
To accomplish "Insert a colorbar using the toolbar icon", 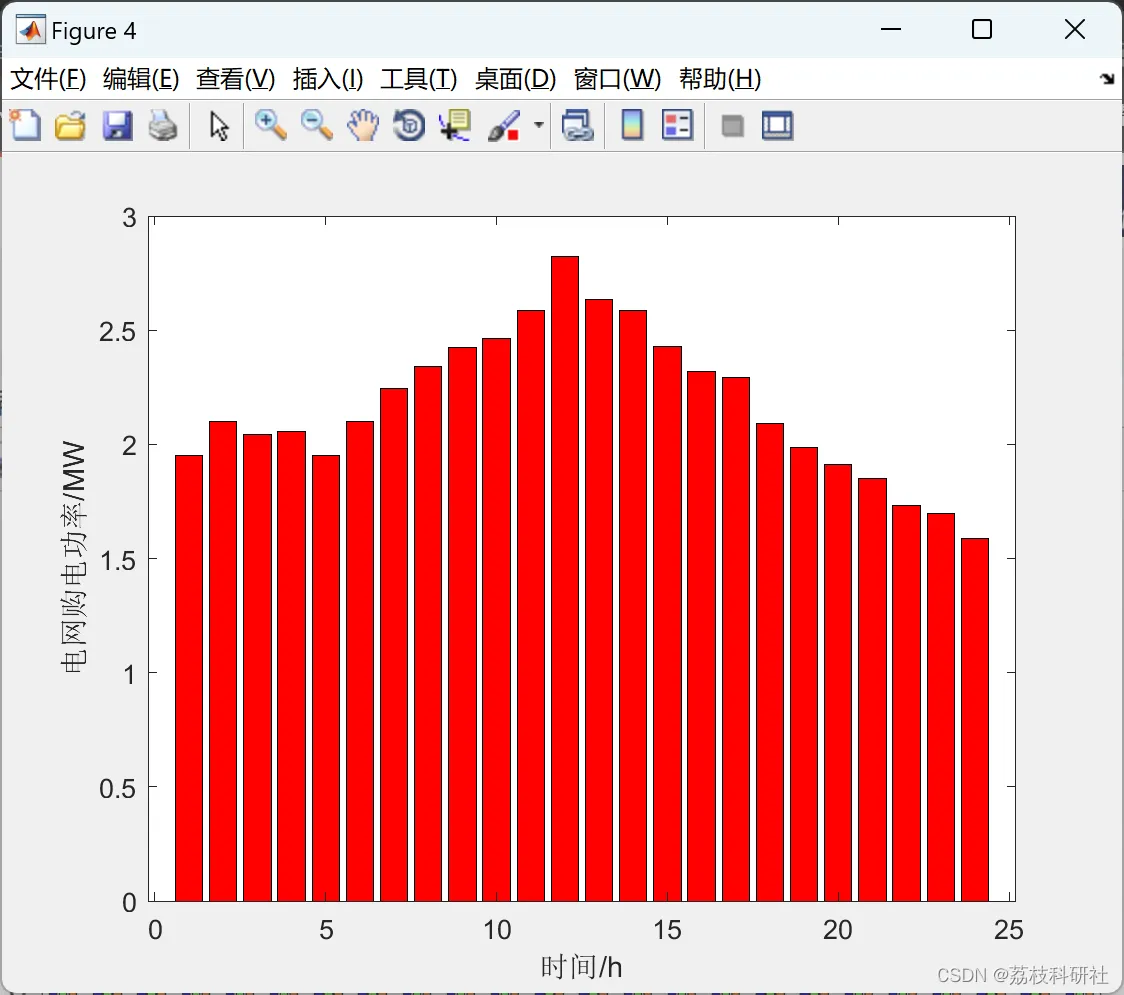I will (x=632, y=125).
